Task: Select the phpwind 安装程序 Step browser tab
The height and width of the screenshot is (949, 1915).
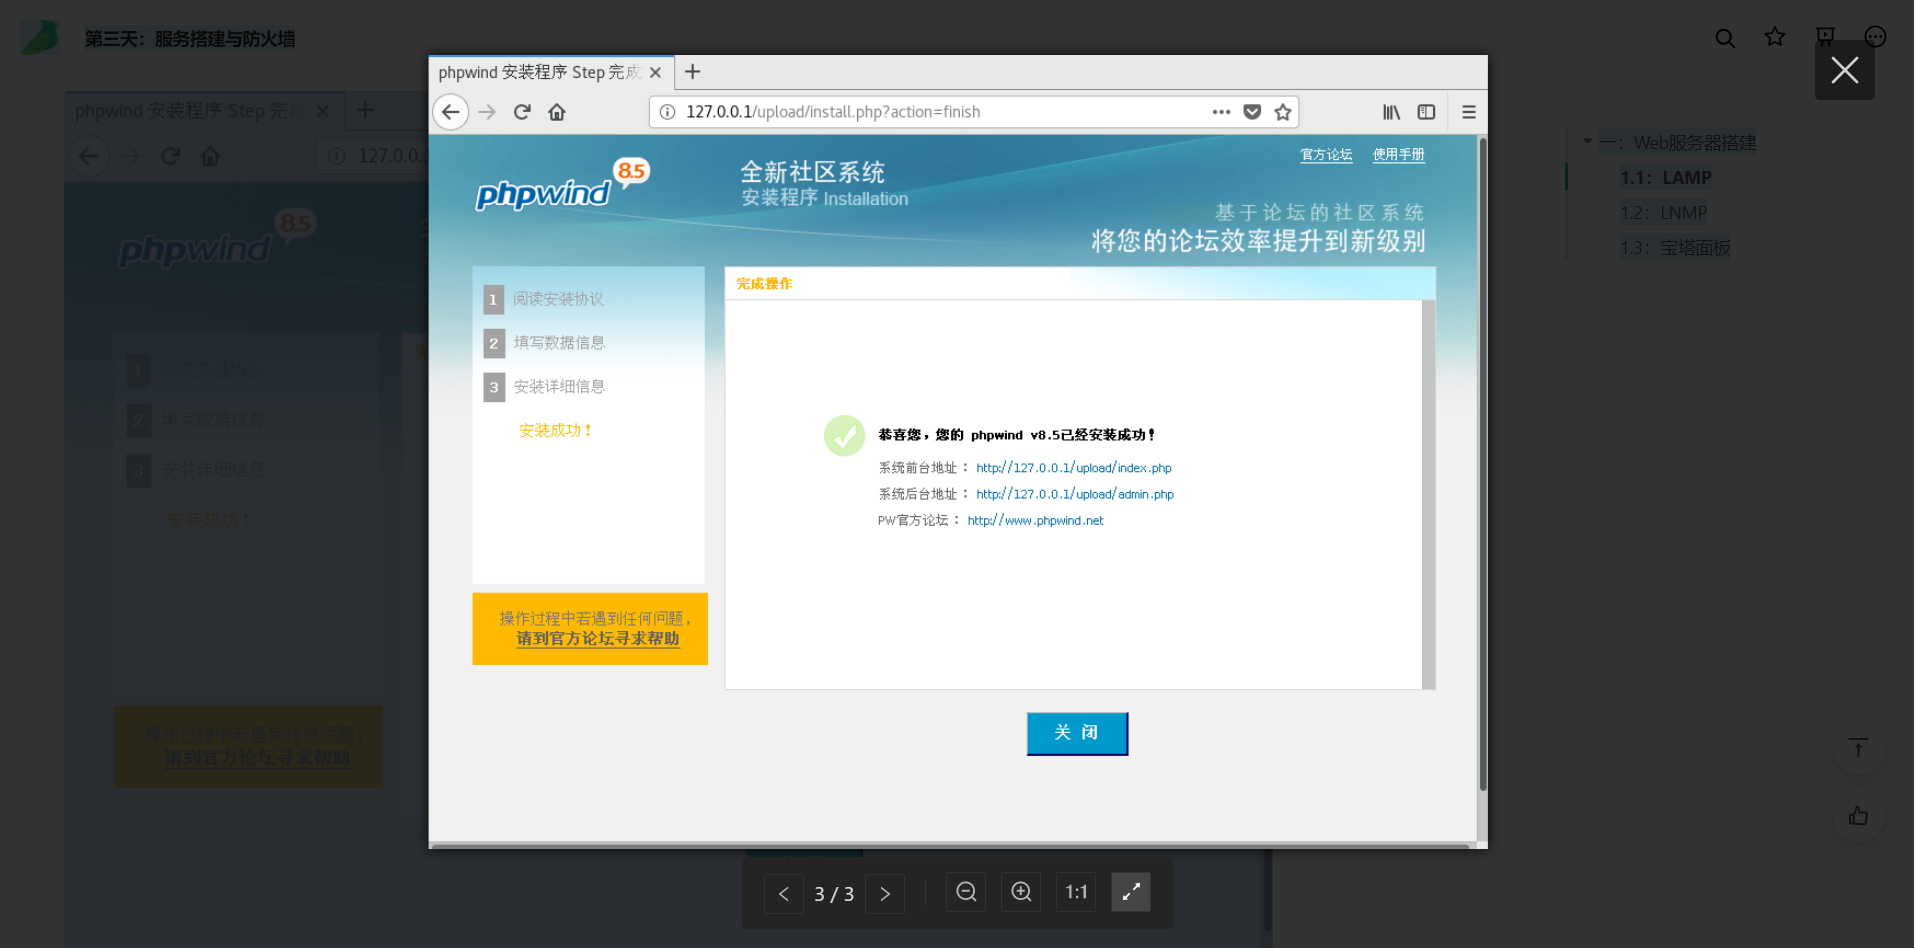Action: pyautogui.click(x=552, y=72)
